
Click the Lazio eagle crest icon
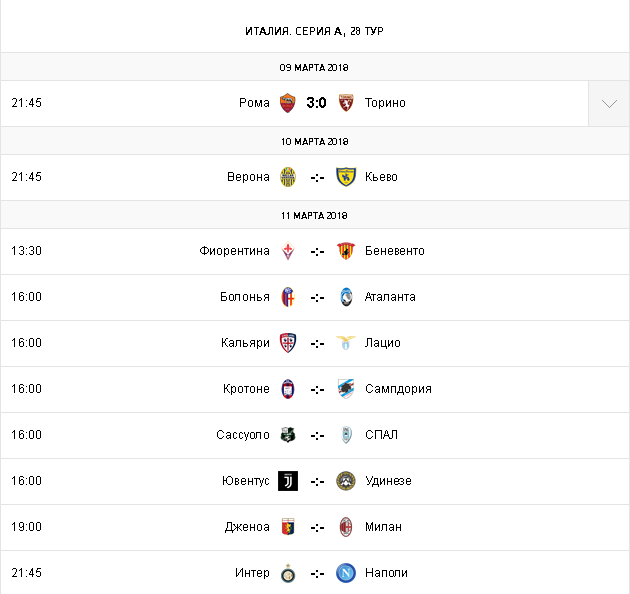click(346, 343)
